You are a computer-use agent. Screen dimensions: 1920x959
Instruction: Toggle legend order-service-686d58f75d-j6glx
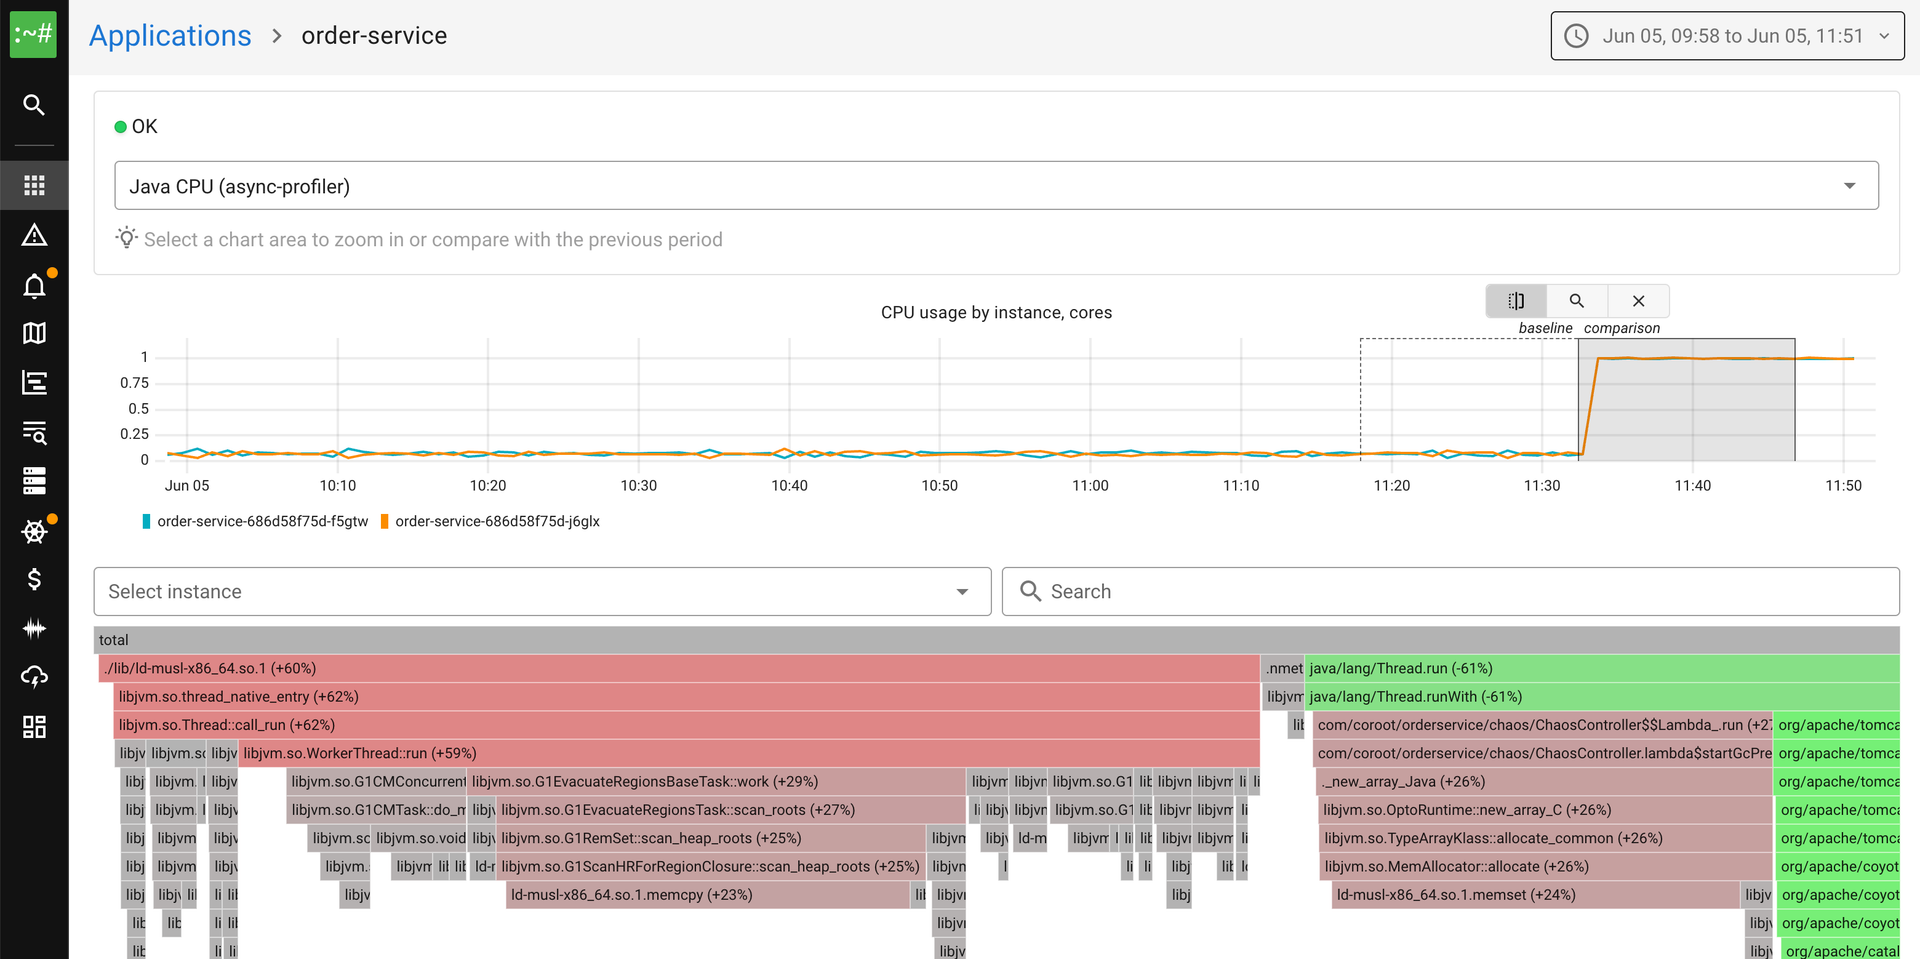(490, 521)
